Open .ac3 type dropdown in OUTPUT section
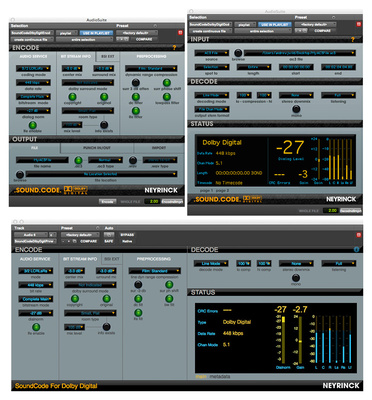This screenshot has height=400, width=372. pos(105,160)
